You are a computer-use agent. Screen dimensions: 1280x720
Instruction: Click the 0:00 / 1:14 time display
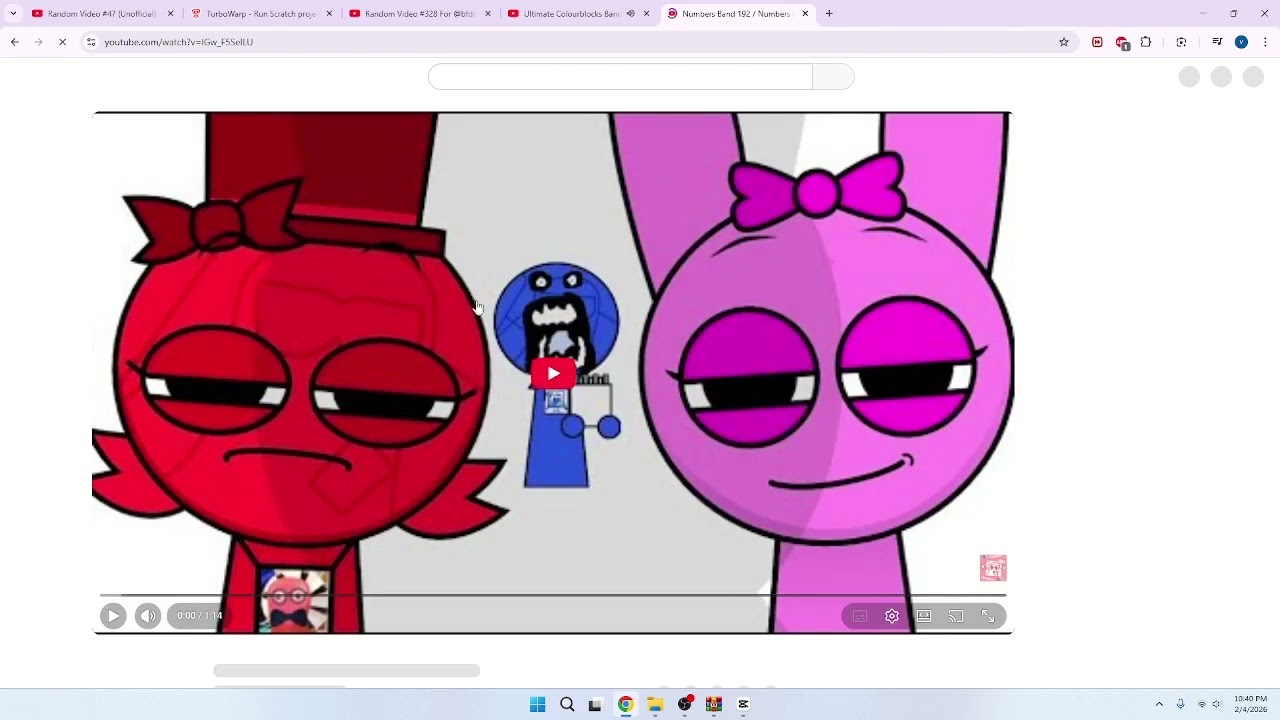[200, 616]
